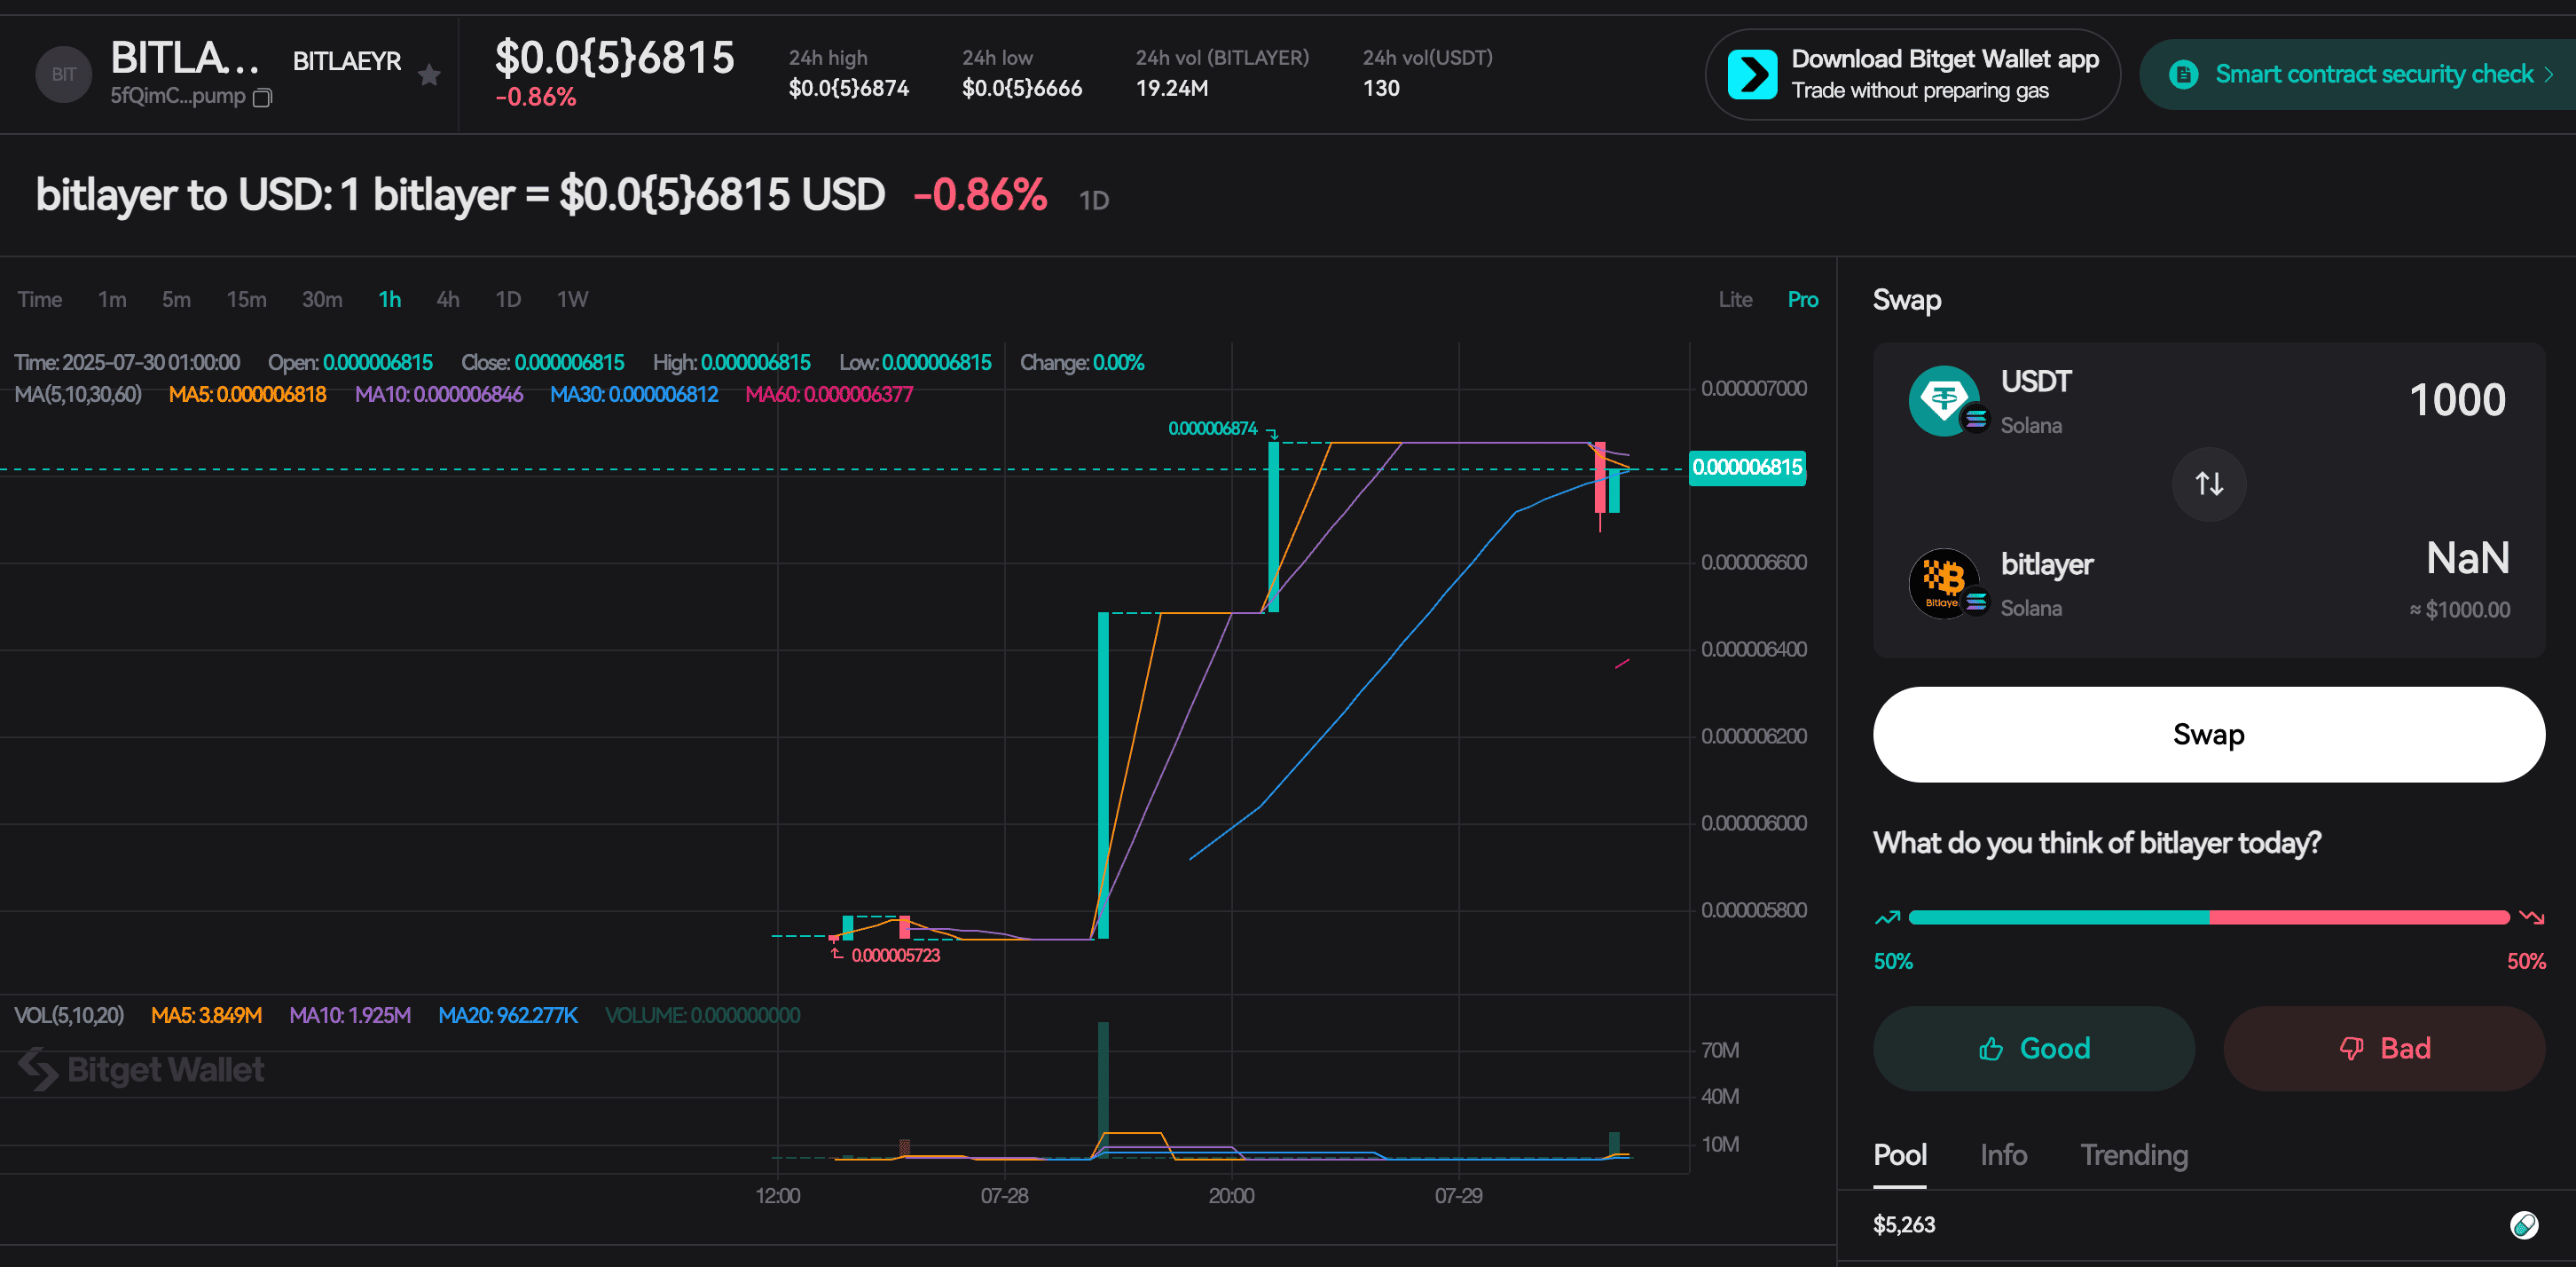Open Download Bitget Wallet app banner

click(x=1912, y=74)
